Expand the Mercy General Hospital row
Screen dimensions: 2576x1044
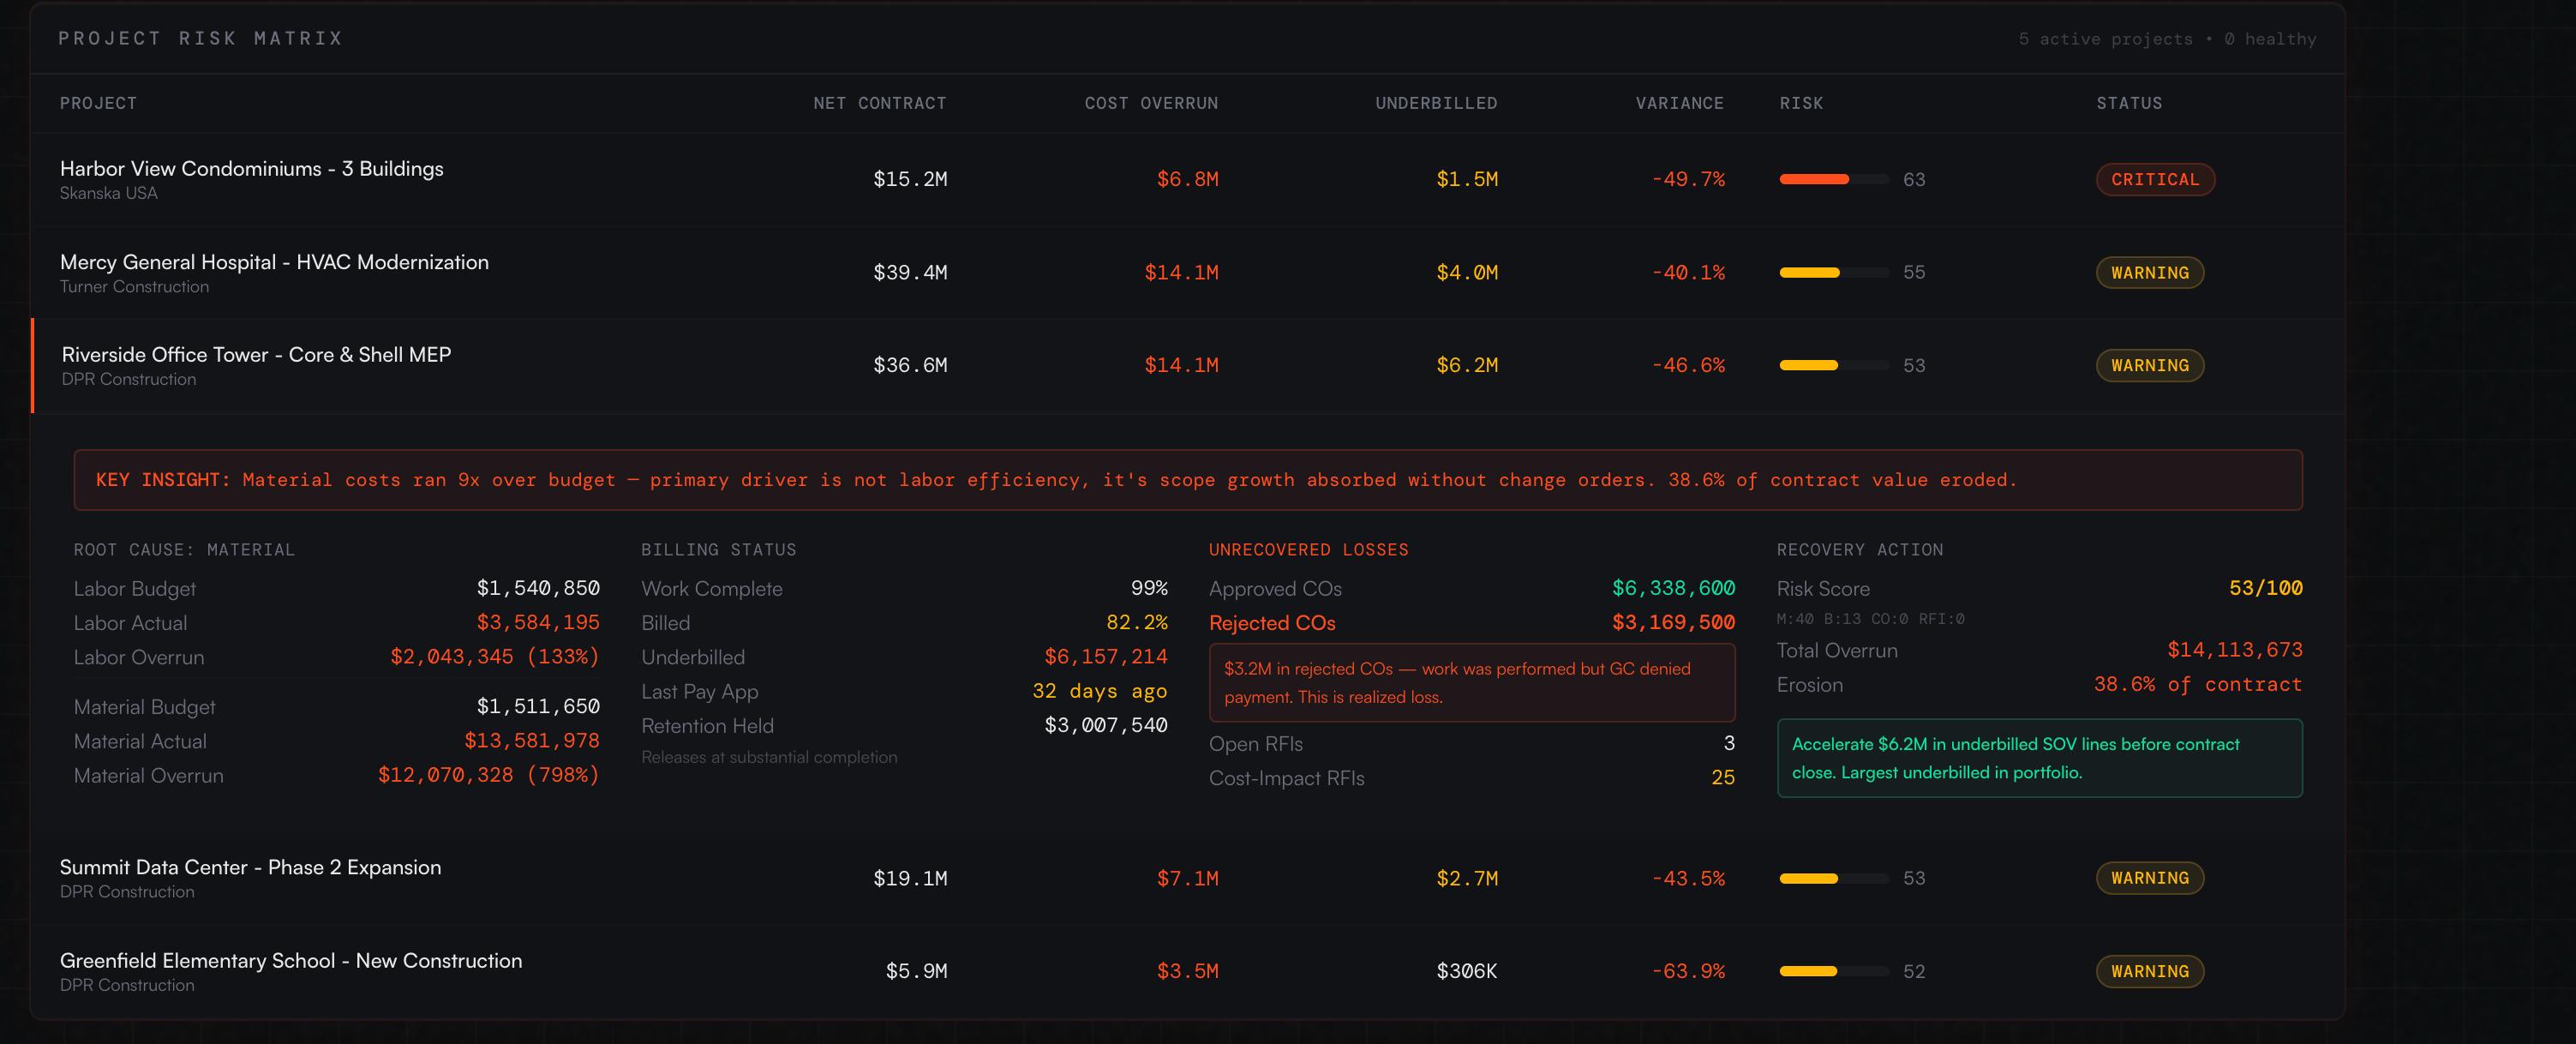pos(274,263)
